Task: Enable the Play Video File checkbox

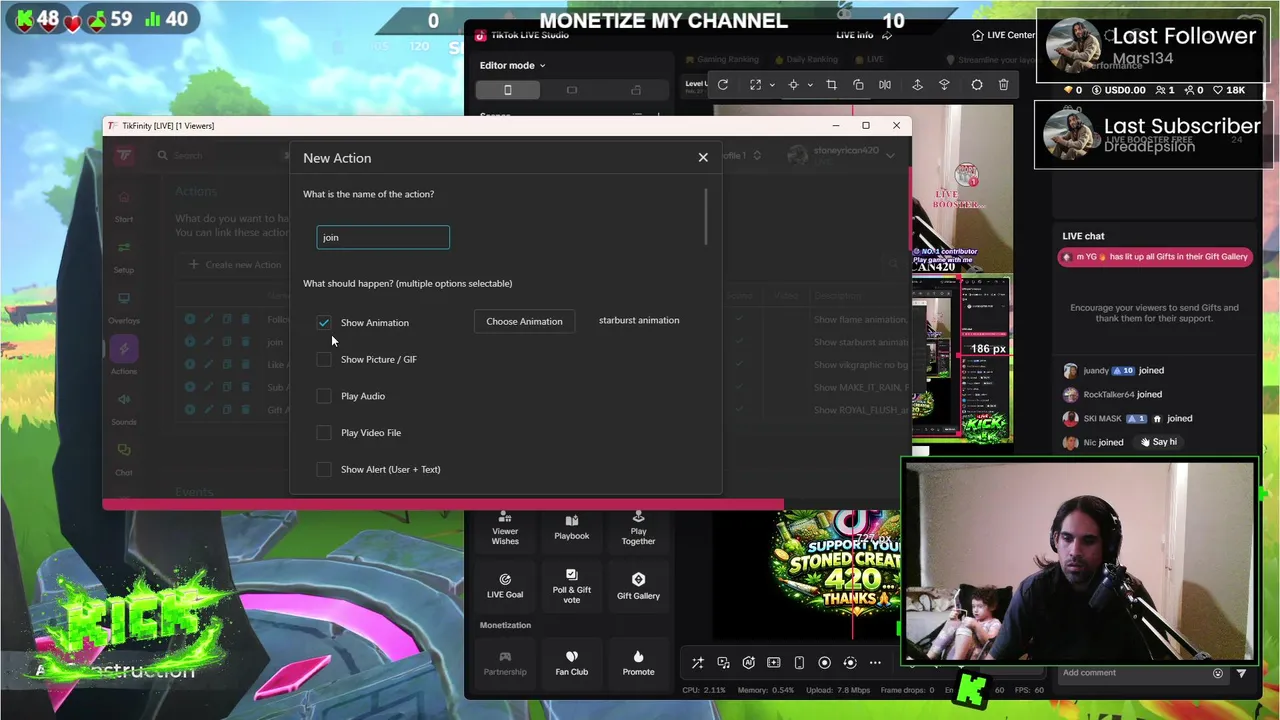Action: pos(324,433)
